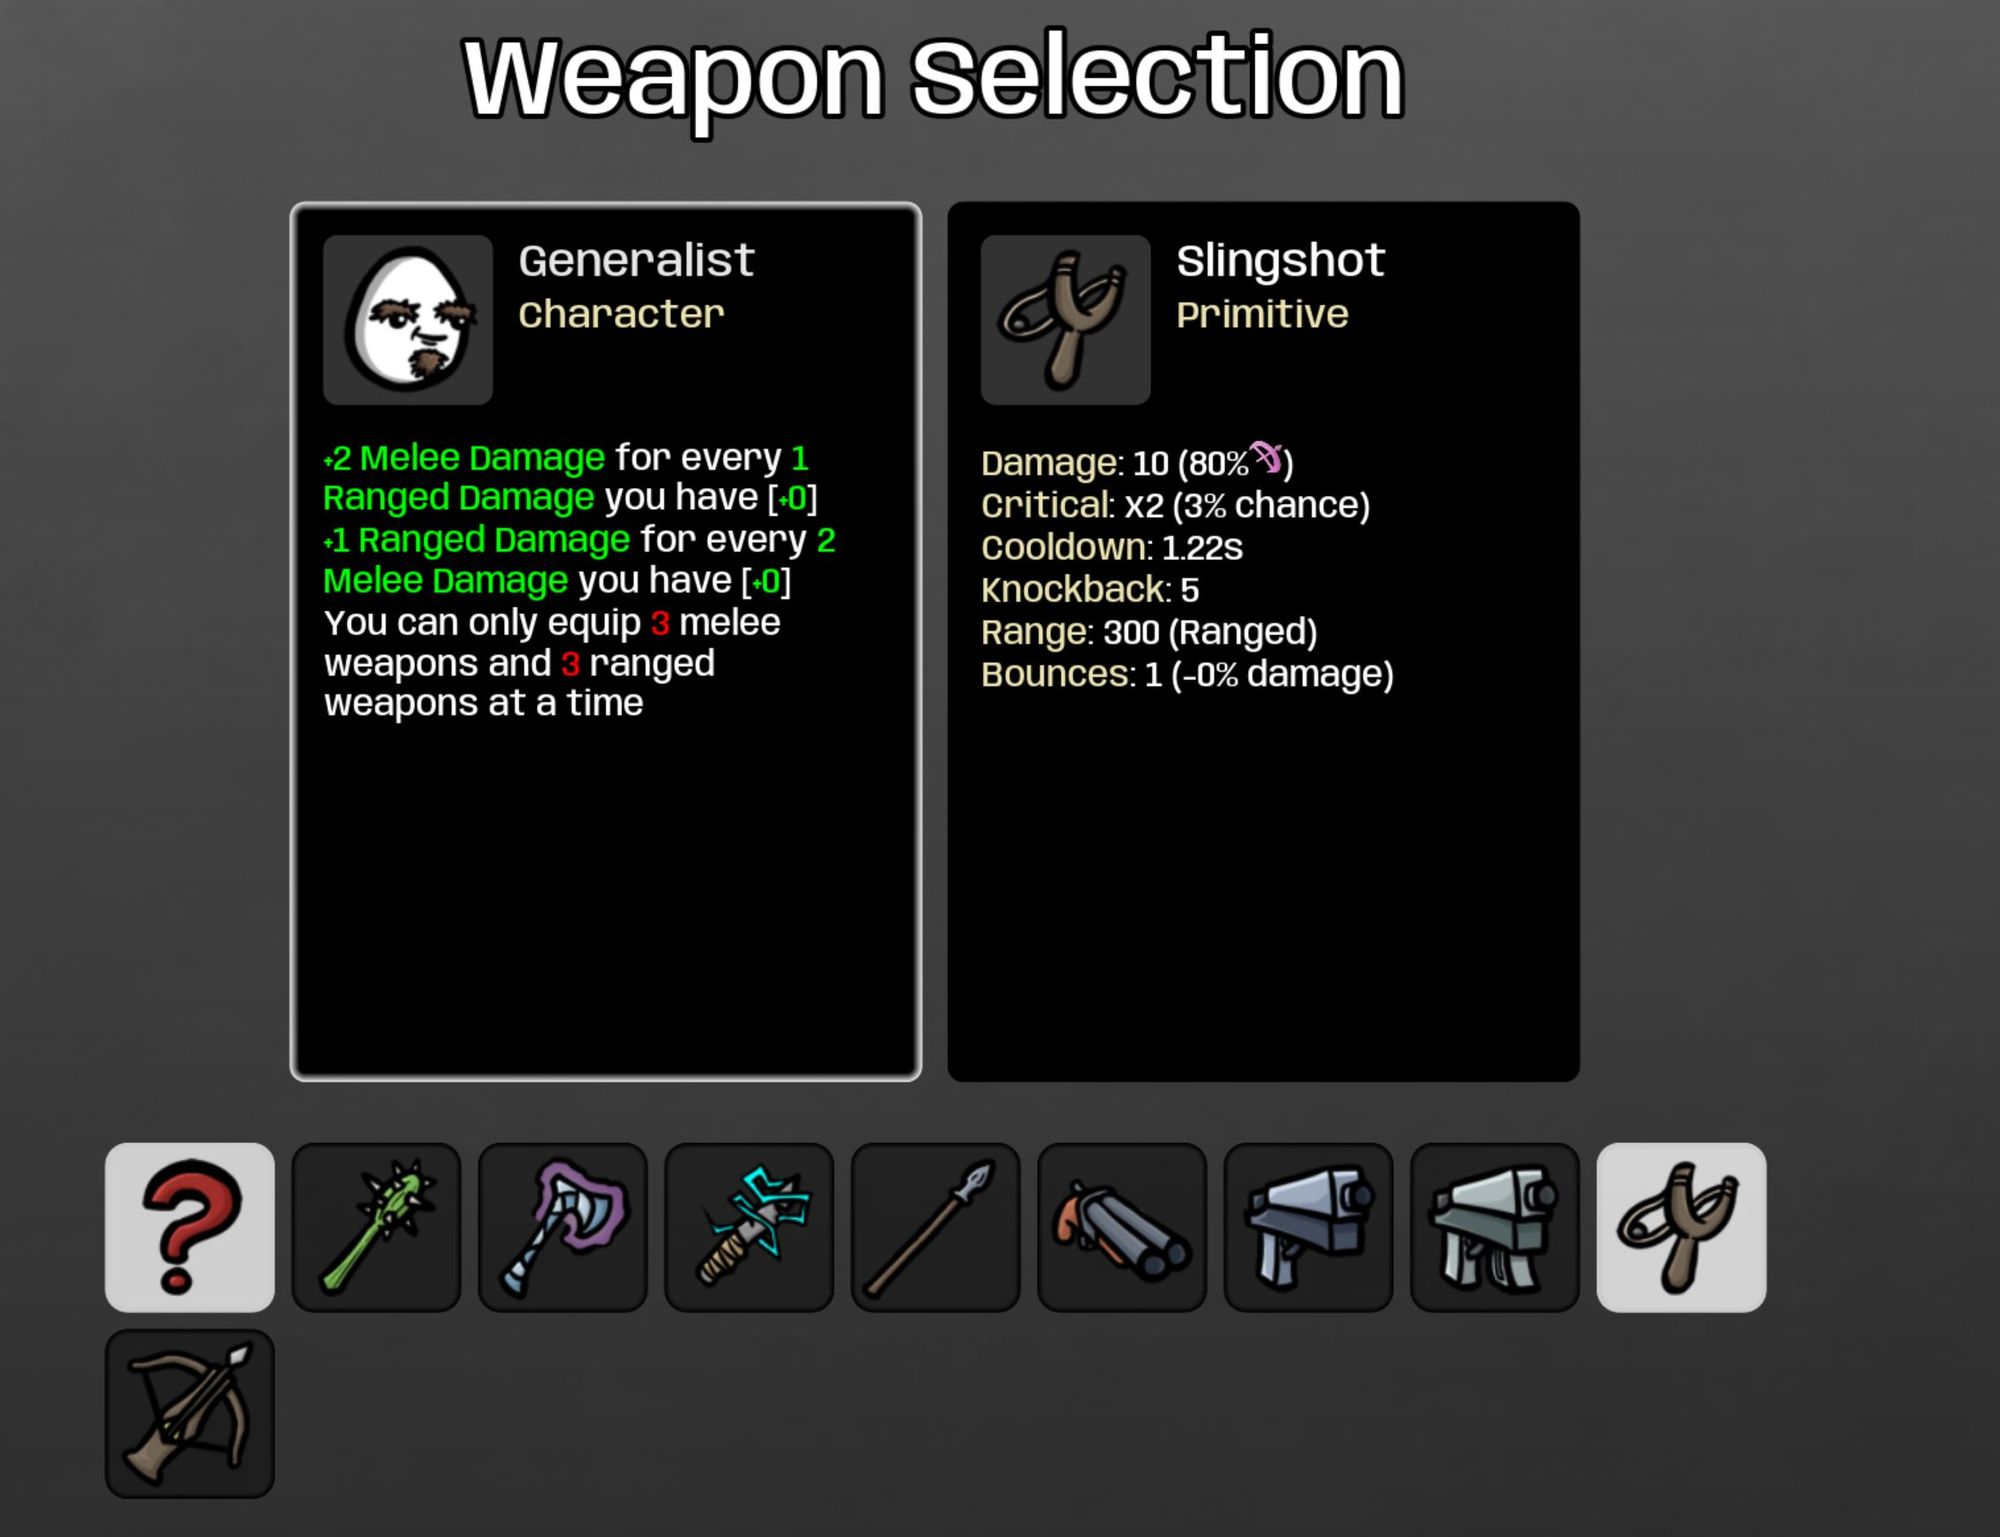The height and width of the screenshot is (1537, 2000).
Task: Click the Primitive weapon class label
Action: click(x=1262, y=314)
